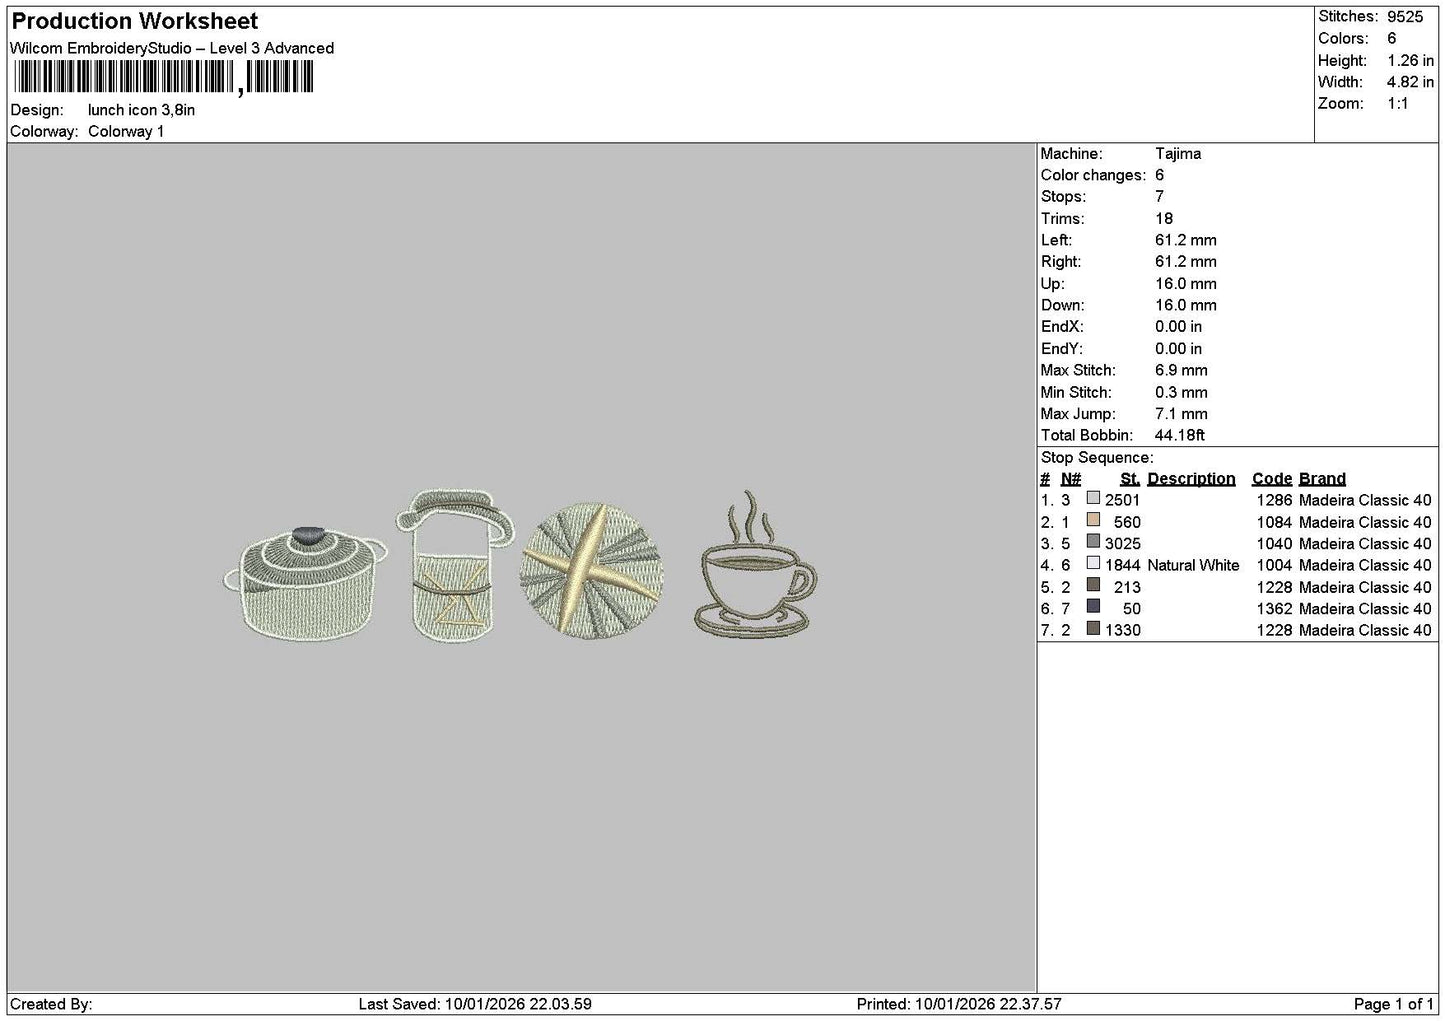Click the Color changes value 6
Image resolution: width=1445 pixels, height=1021 pixels.
coord(1160,175)
